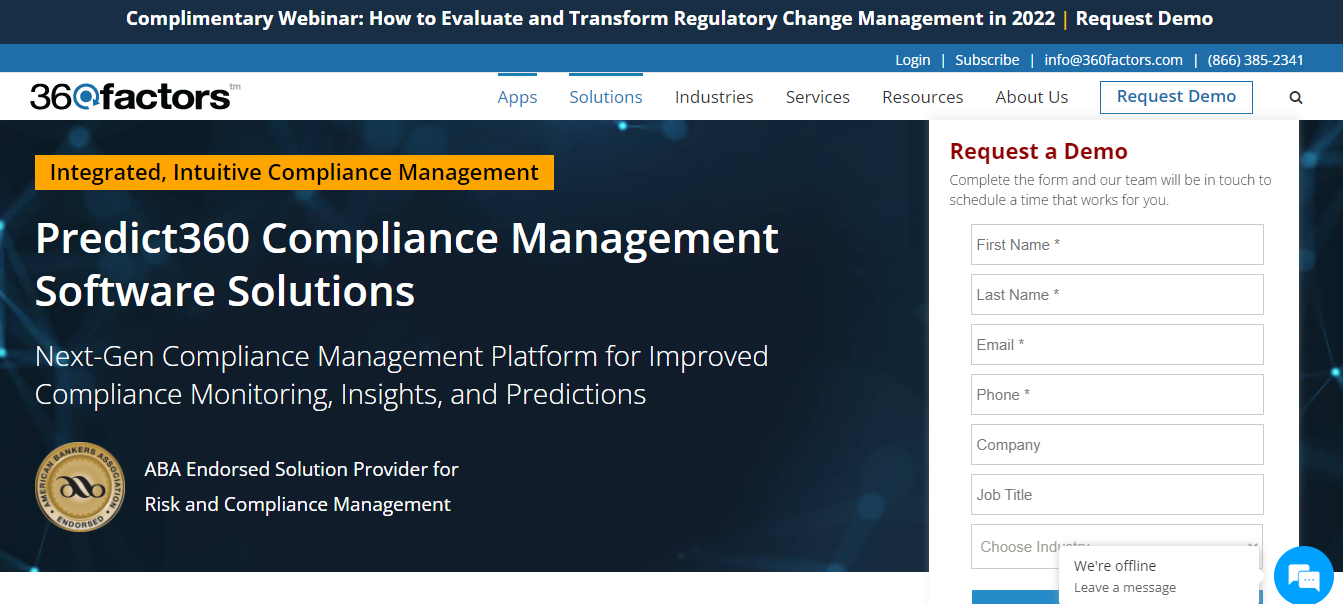The image size is (1343, 604).
Task: Open the About Us menu
Action: point(1032,97)
